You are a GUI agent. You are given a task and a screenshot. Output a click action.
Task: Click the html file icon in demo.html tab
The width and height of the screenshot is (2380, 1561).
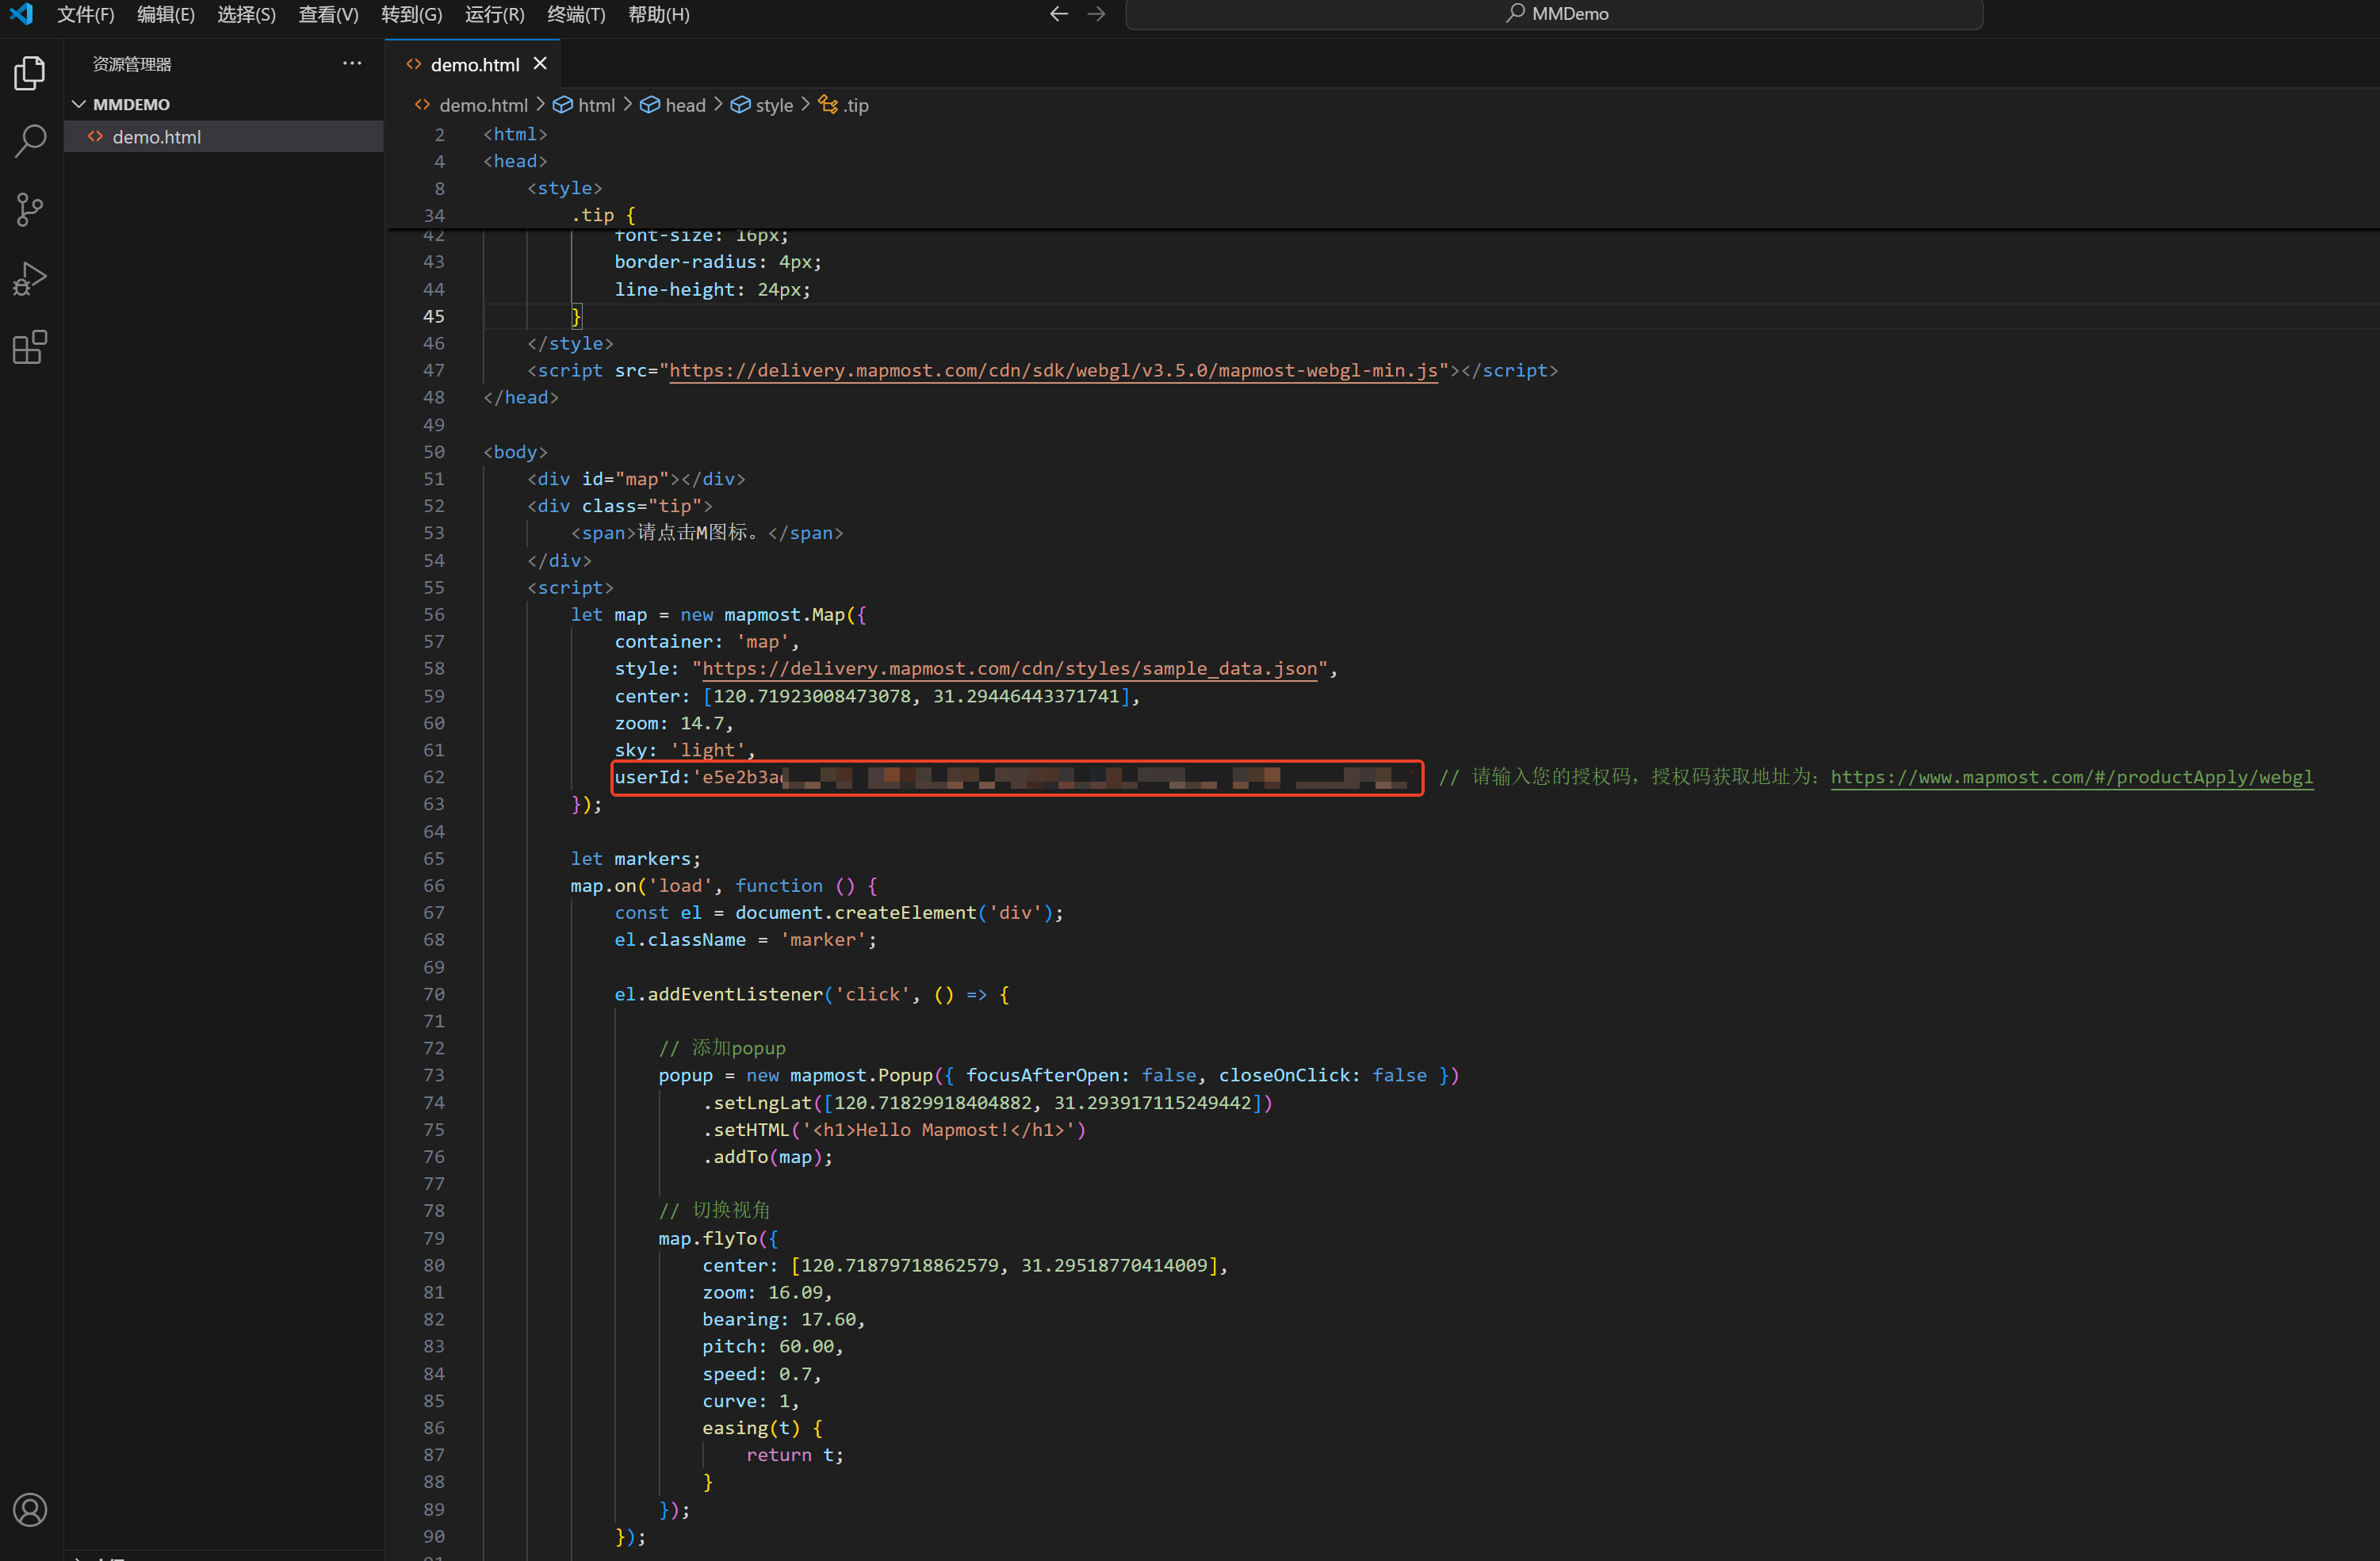(x=414, y=64)
